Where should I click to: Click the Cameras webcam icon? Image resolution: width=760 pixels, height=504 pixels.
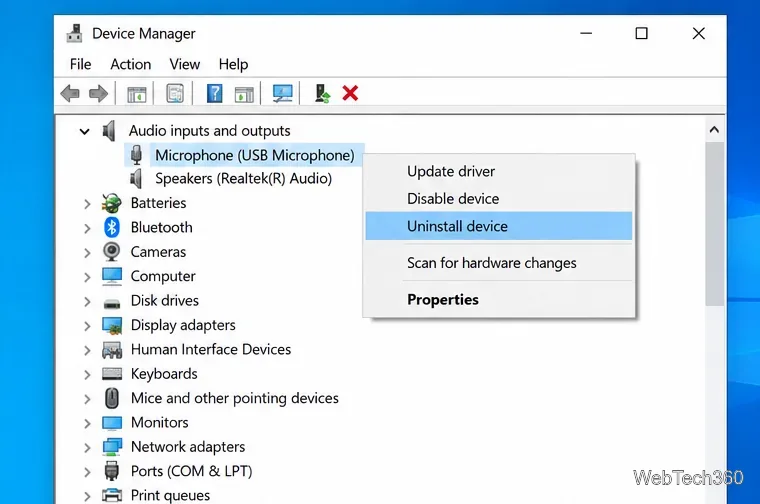[111, 252]
